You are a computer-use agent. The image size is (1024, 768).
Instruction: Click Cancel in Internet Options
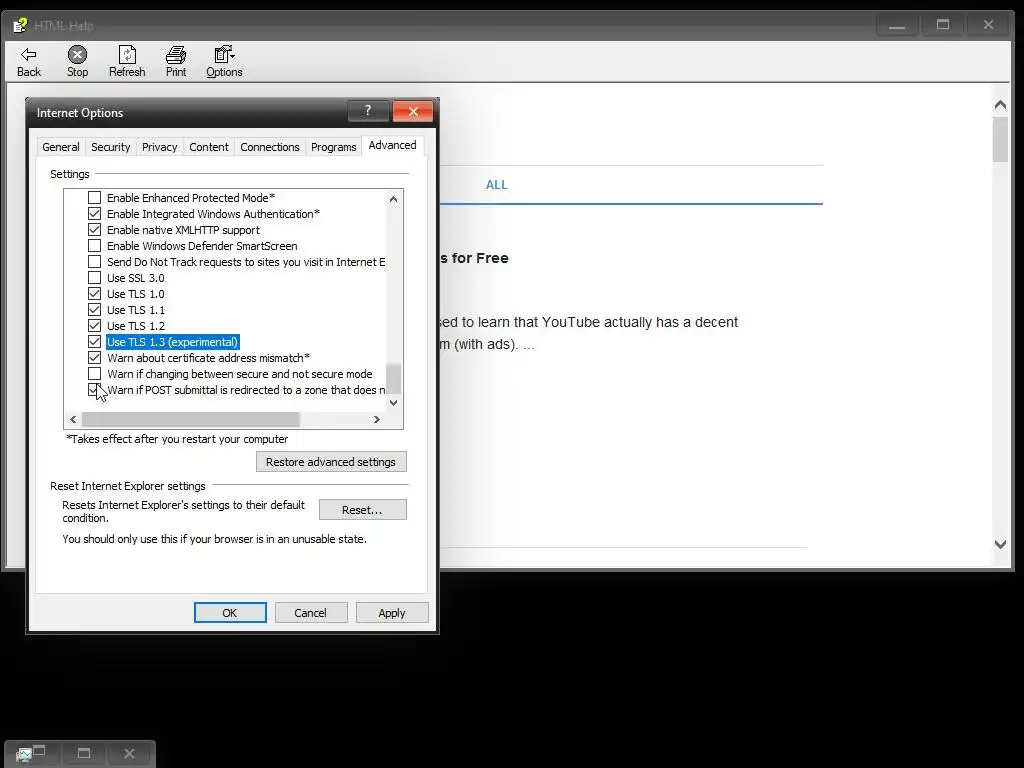(310, 613)
